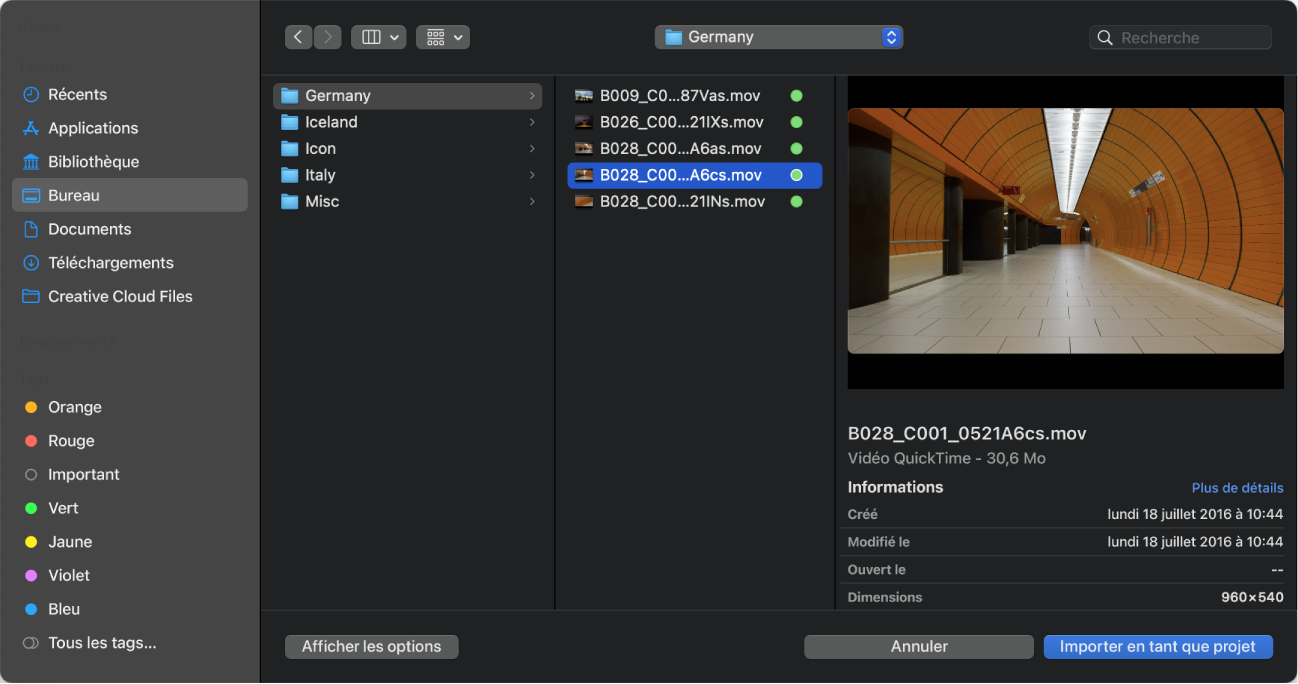Select file B009_C0...87Vas.mov
This screenshot has height=684, width=1298.
click(679, 96)
